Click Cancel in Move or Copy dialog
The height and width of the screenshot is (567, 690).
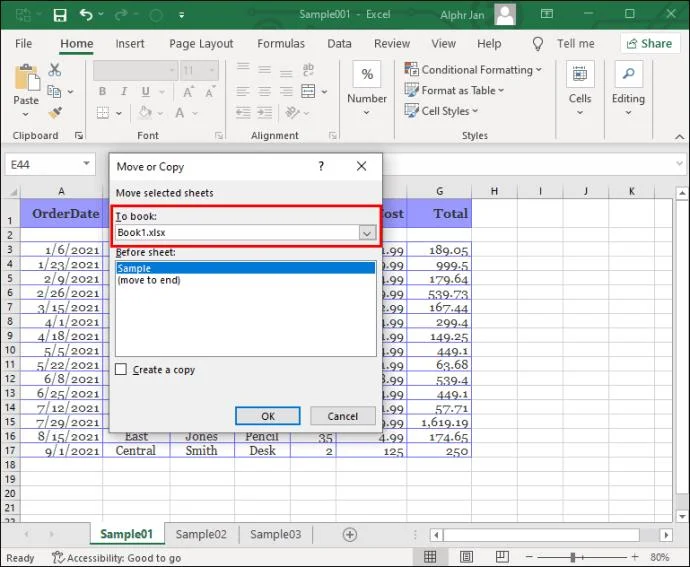[343, 416]
